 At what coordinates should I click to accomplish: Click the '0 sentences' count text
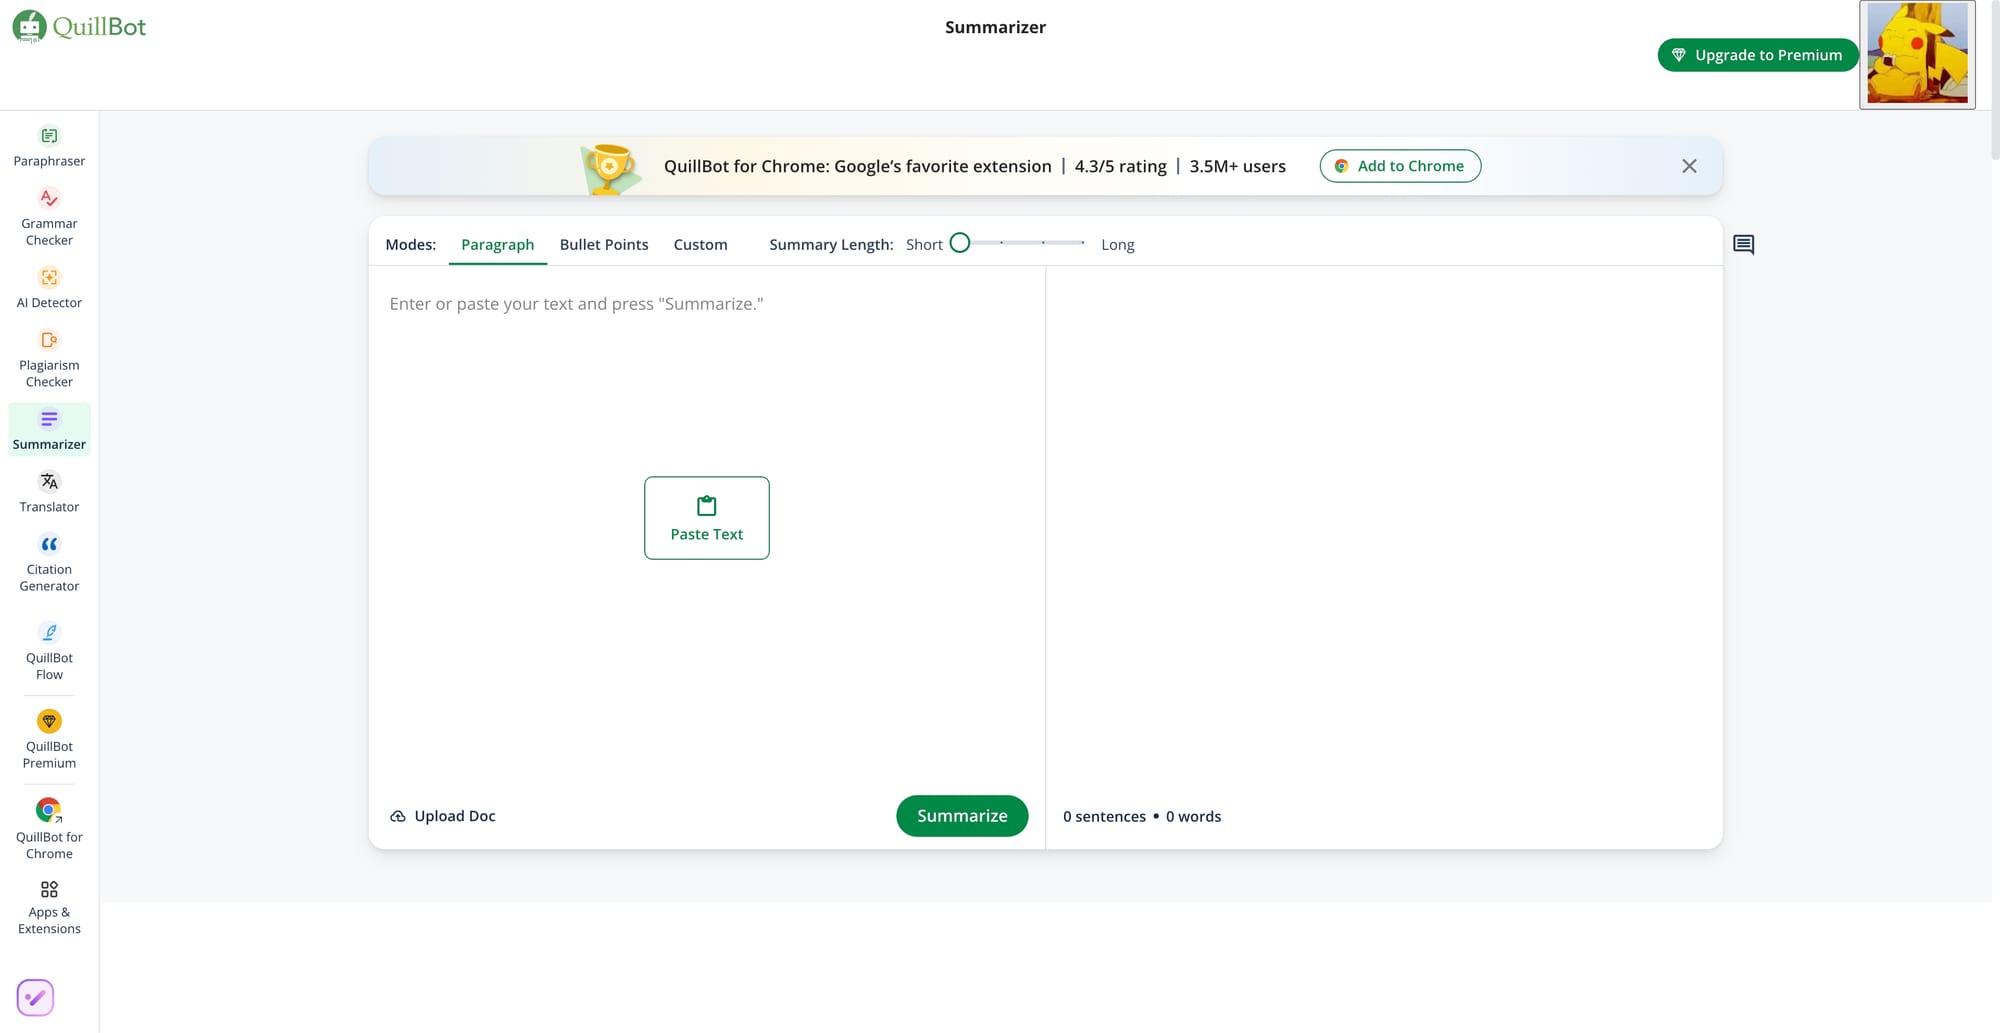[1104, 817]
